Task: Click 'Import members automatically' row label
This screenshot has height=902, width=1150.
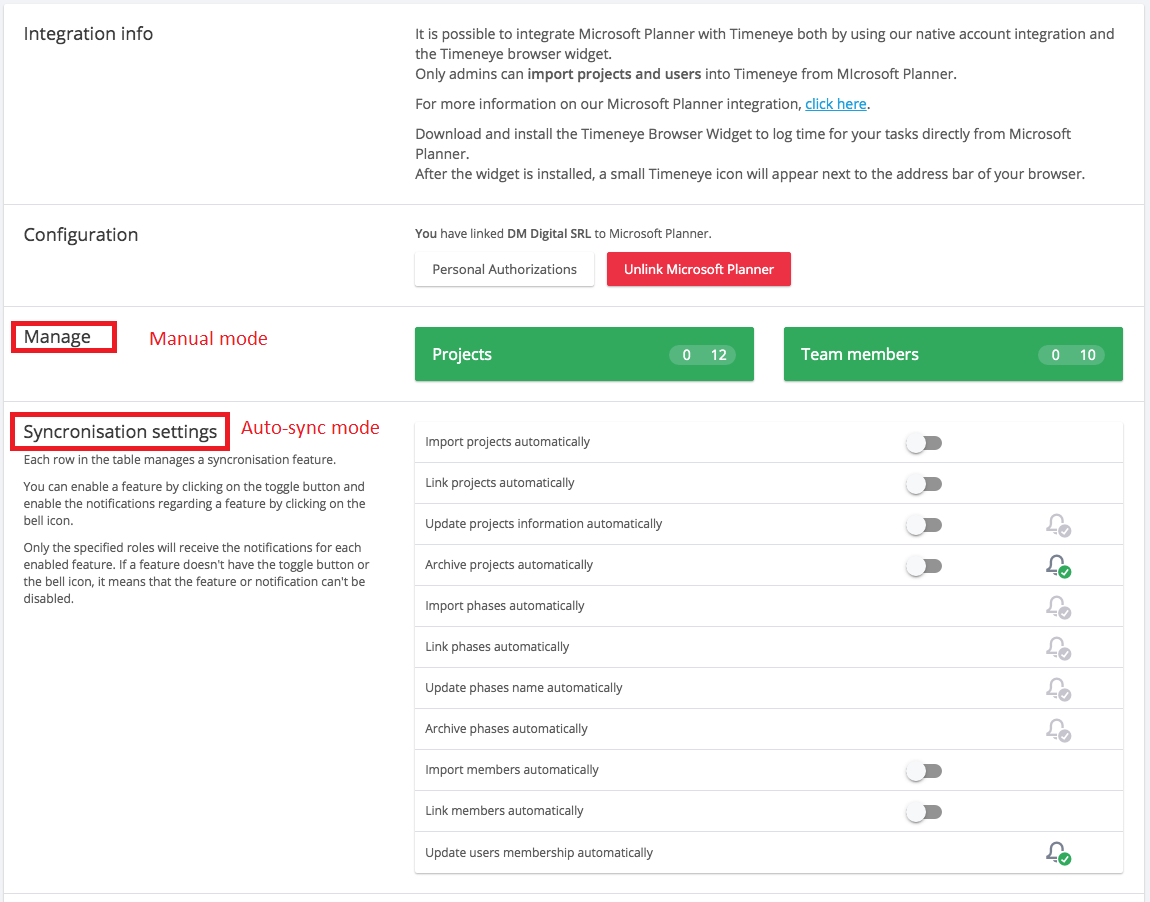Action: 512,770
